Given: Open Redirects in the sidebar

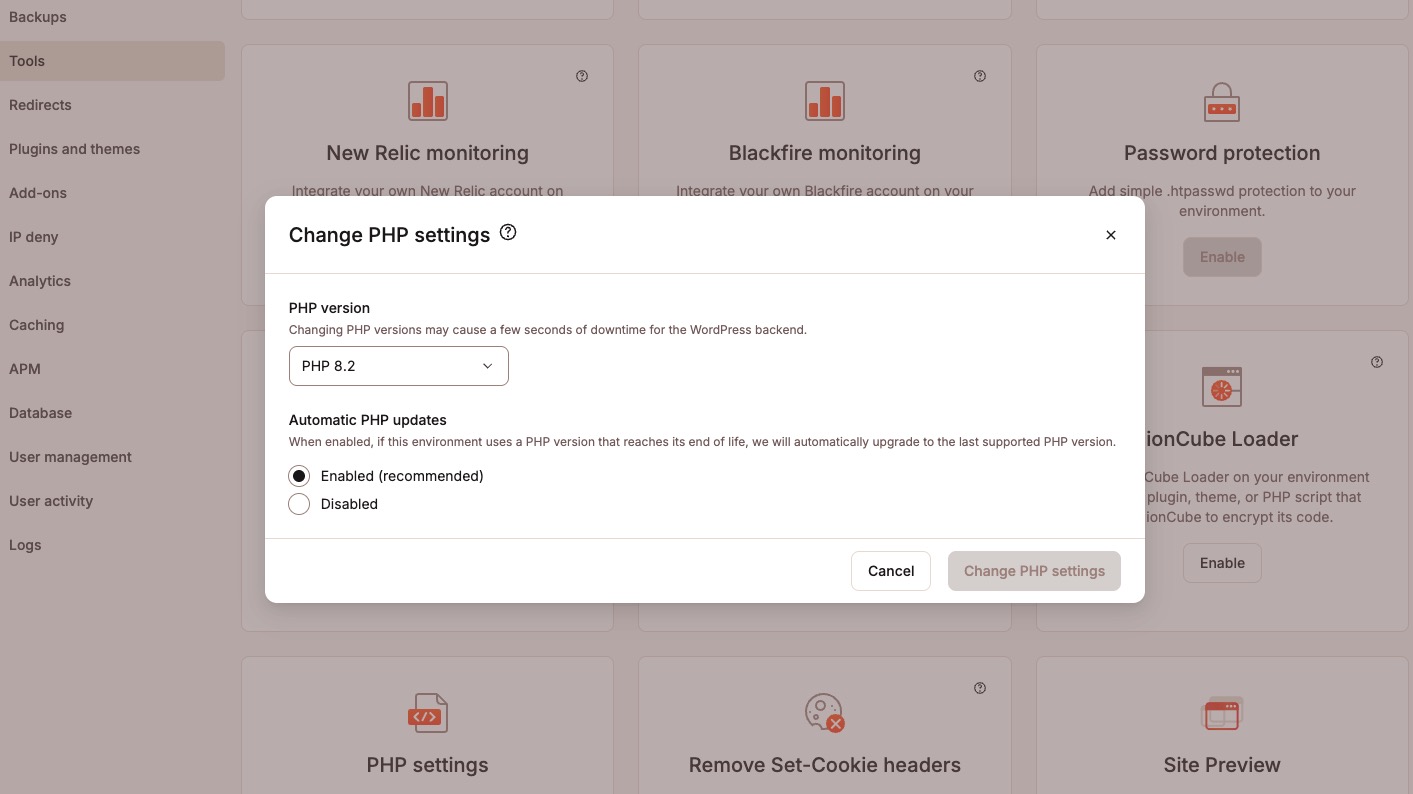Looking at the screenshot, I should coord(40,105).
